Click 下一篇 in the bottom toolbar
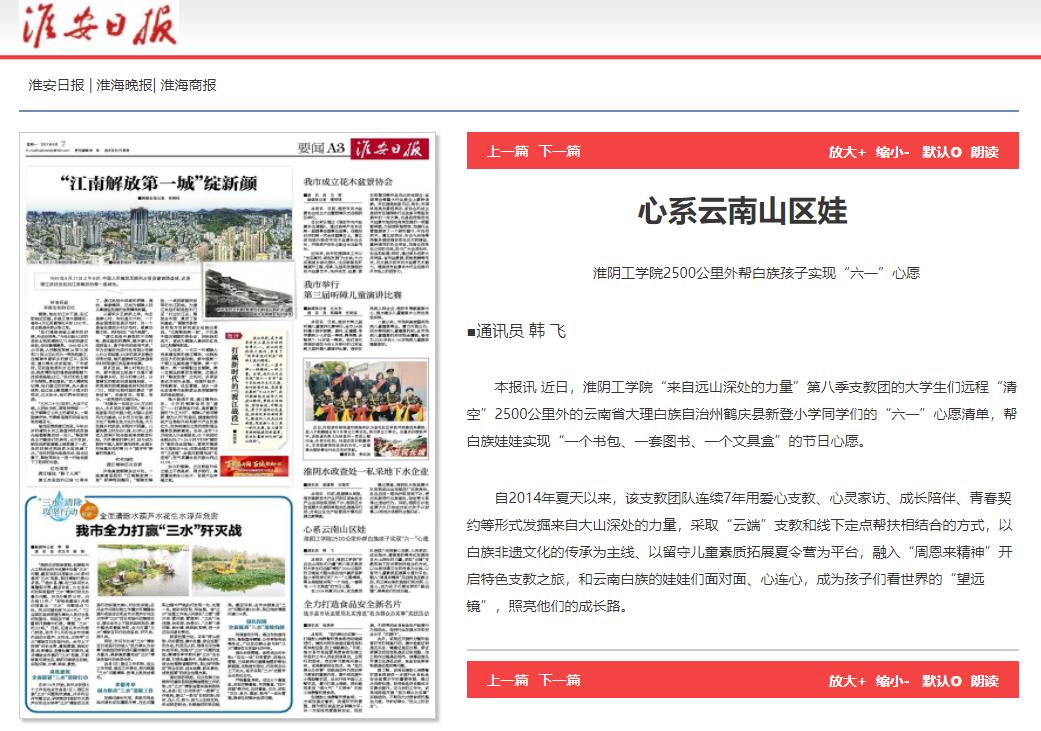 (x=559, y=680)
